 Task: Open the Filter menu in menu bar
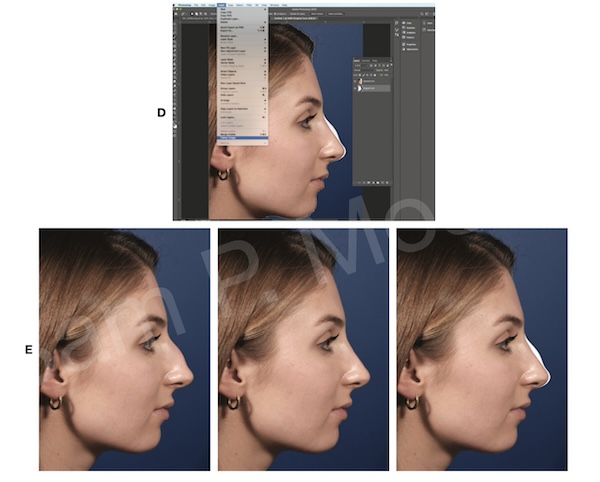click(x=246, y=4)
